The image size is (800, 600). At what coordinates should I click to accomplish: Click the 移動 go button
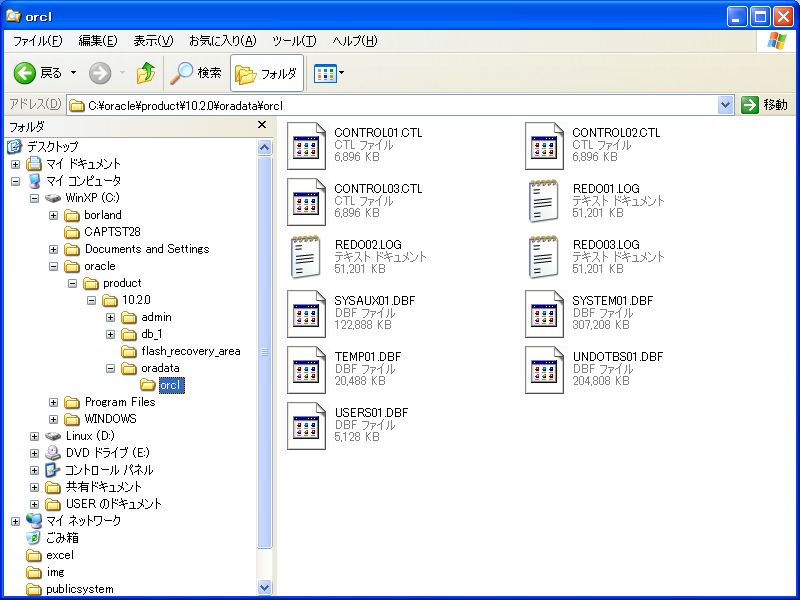coord(764,105)
